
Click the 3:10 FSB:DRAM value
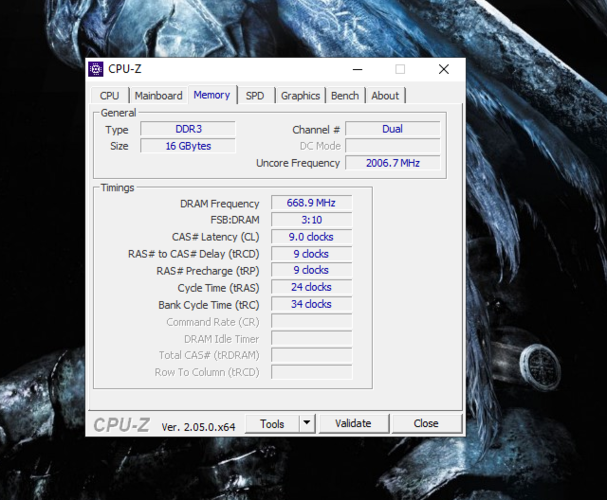[312, 220]
